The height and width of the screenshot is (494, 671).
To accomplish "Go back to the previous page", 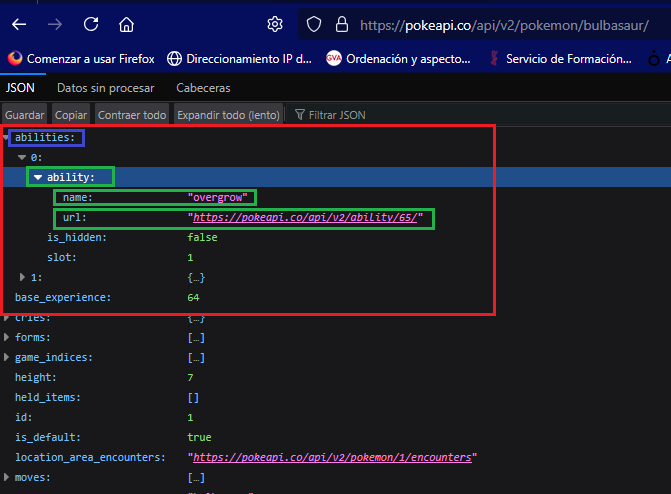I will (x=19, y=24).
